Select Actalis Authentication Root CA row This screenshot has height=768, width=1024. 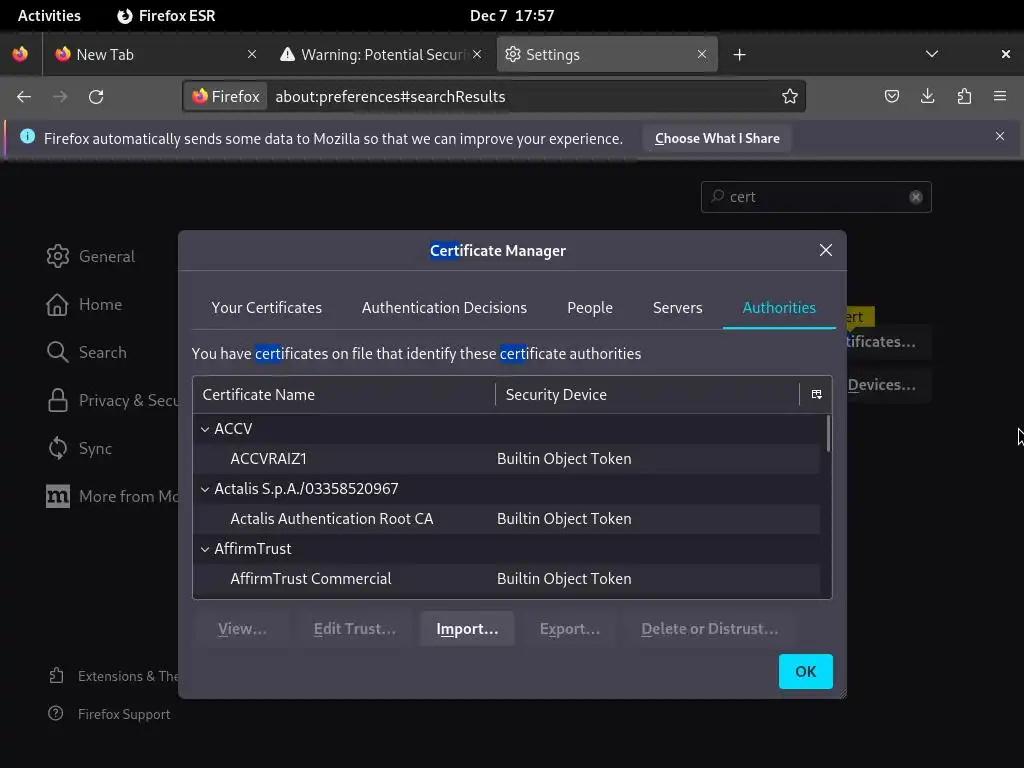[506, 519]
